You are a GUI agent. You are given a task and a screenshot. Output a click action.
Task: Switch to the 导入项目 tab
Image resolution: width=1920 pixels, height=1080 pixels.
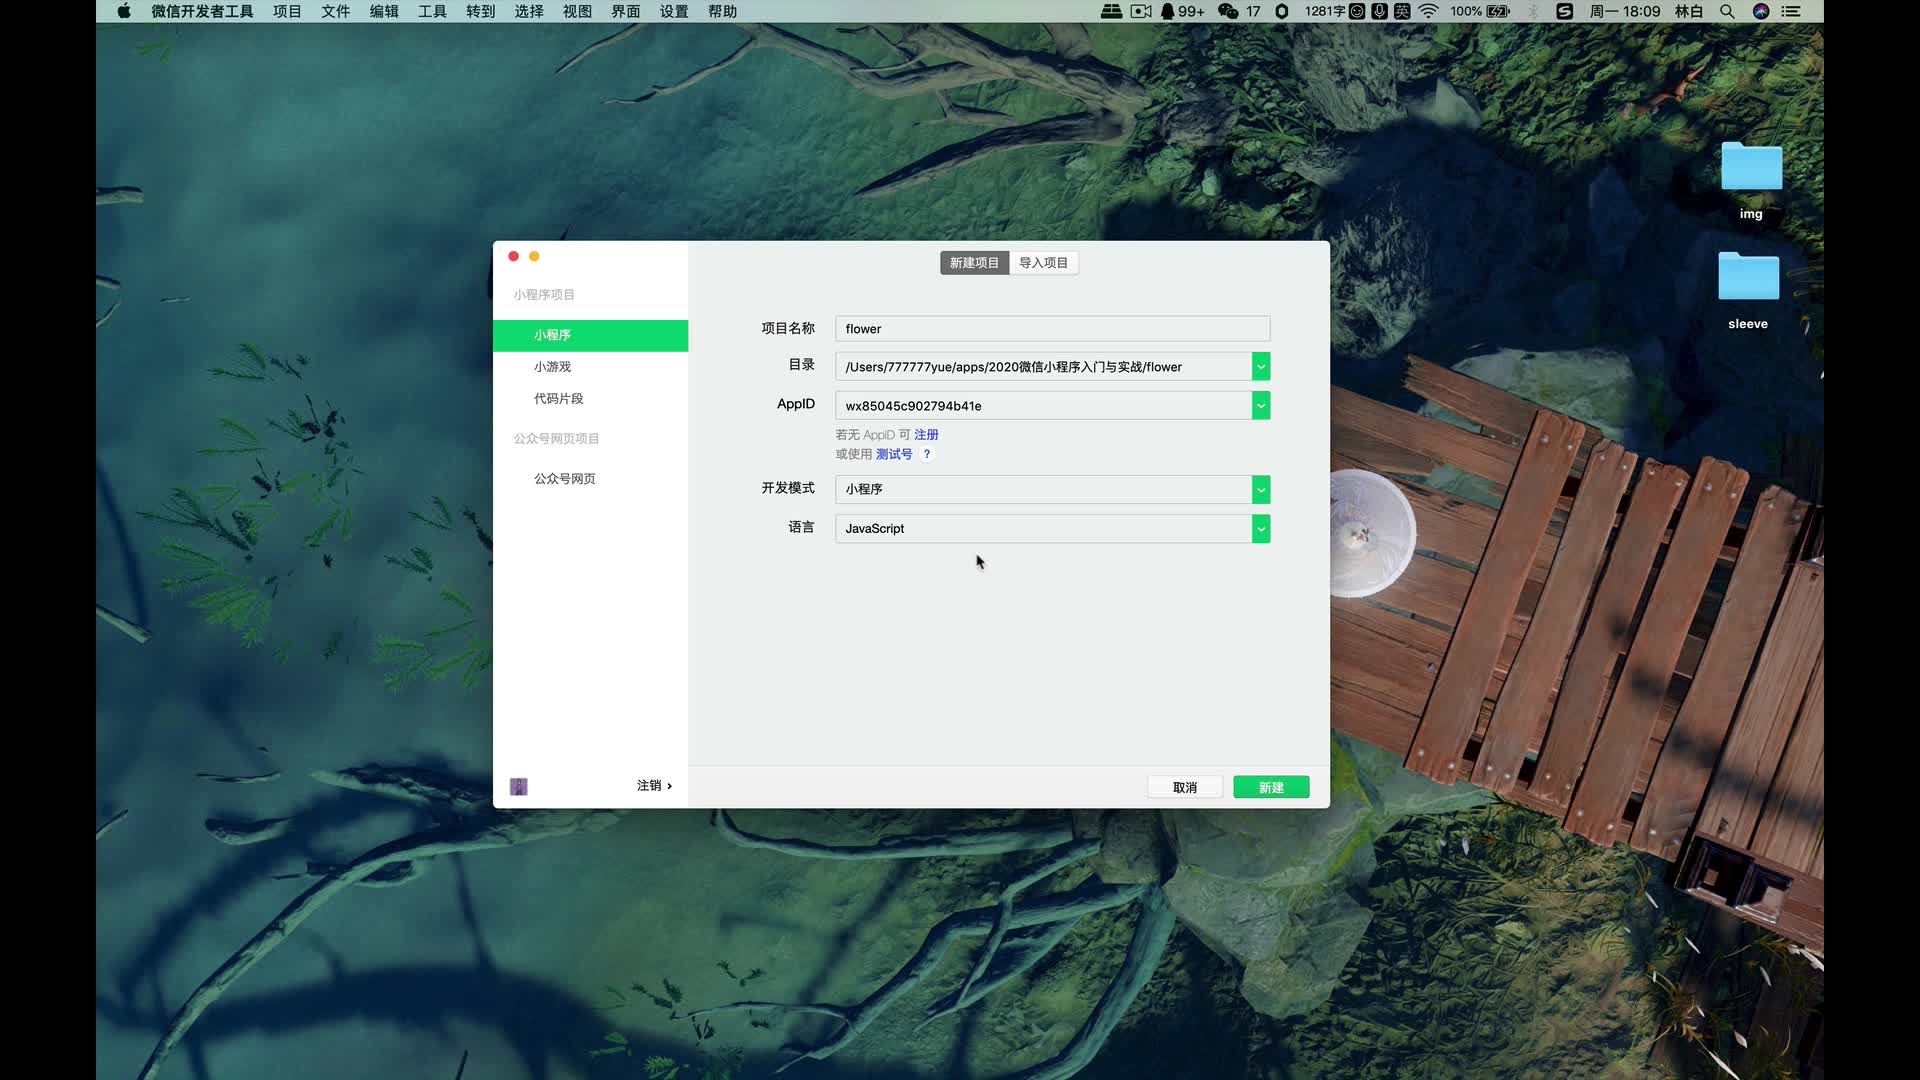pyautogui.click(x=1043, y=262)
